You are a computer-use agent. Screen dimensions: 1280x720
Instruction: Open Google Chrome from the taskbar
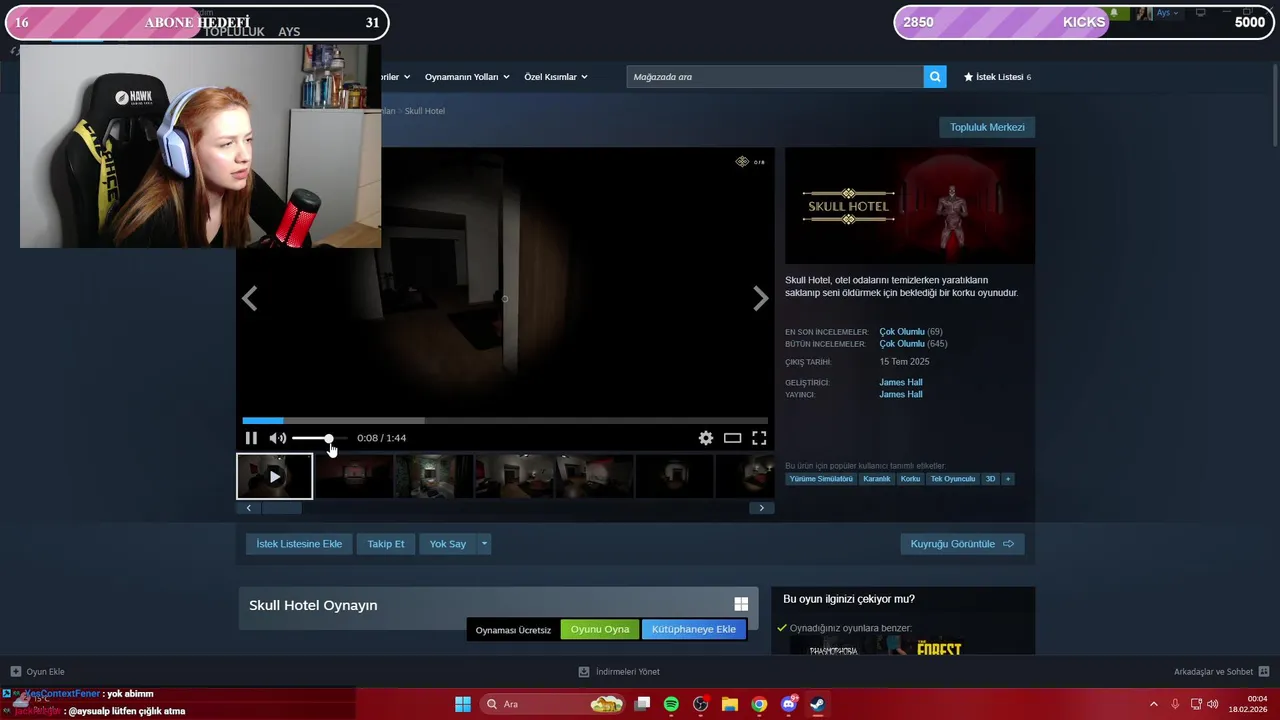click(x=759, y=704)
